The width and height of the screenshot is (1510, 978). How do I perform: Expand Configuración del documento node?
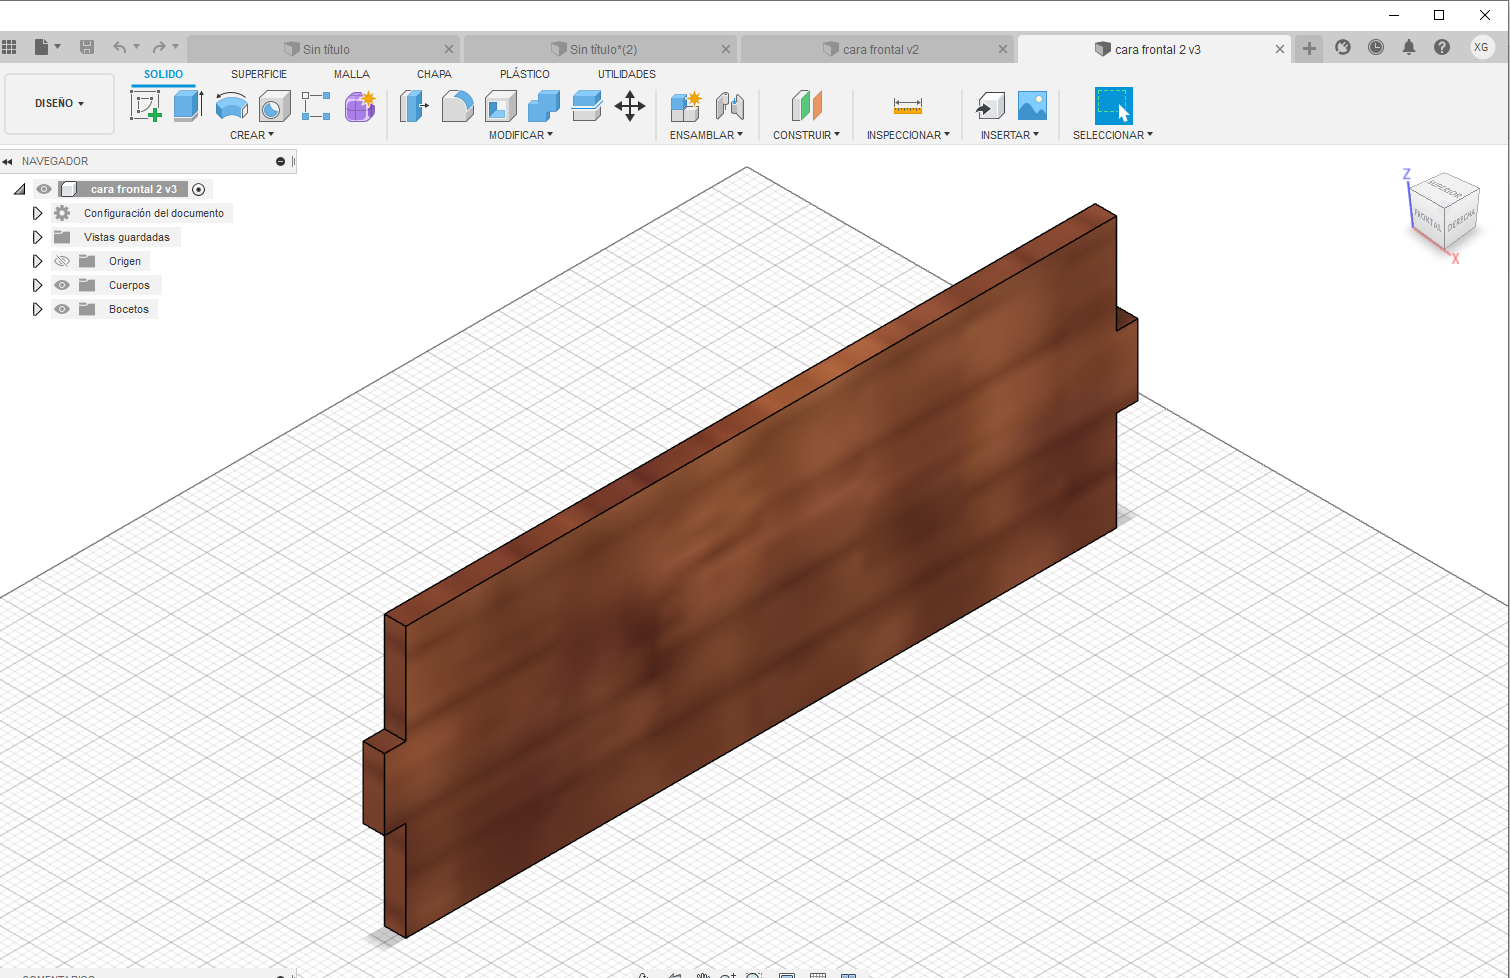37,213
